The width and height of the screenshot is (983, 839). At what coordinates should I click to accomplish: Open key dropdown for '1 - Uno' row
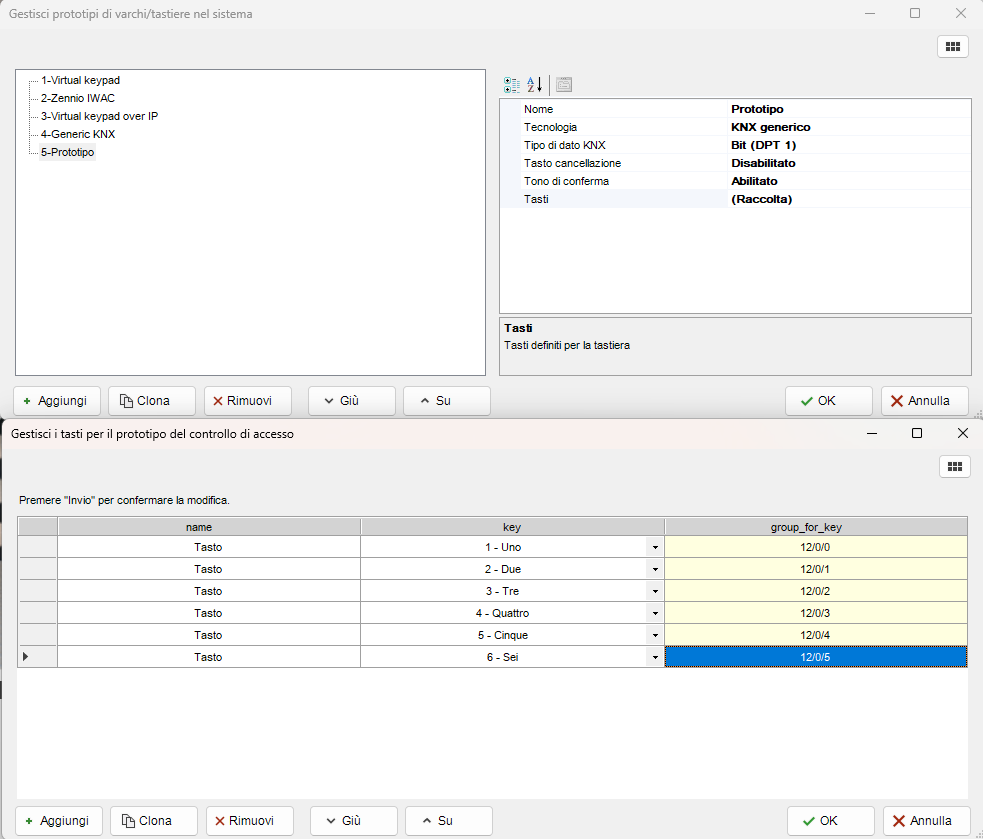[654, 548]
